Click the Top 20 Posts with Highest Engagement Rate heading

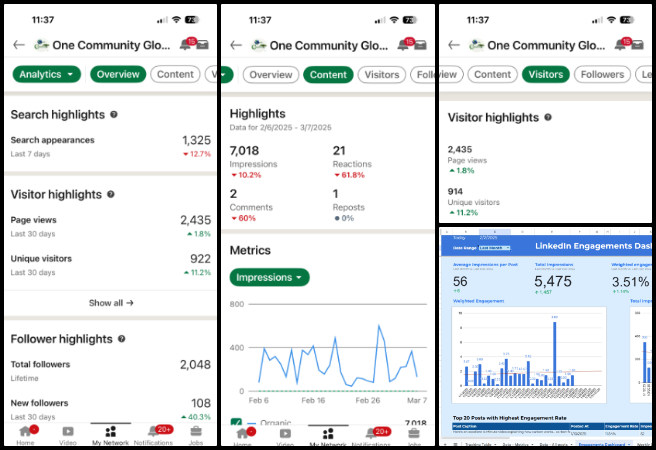point(510,418)
